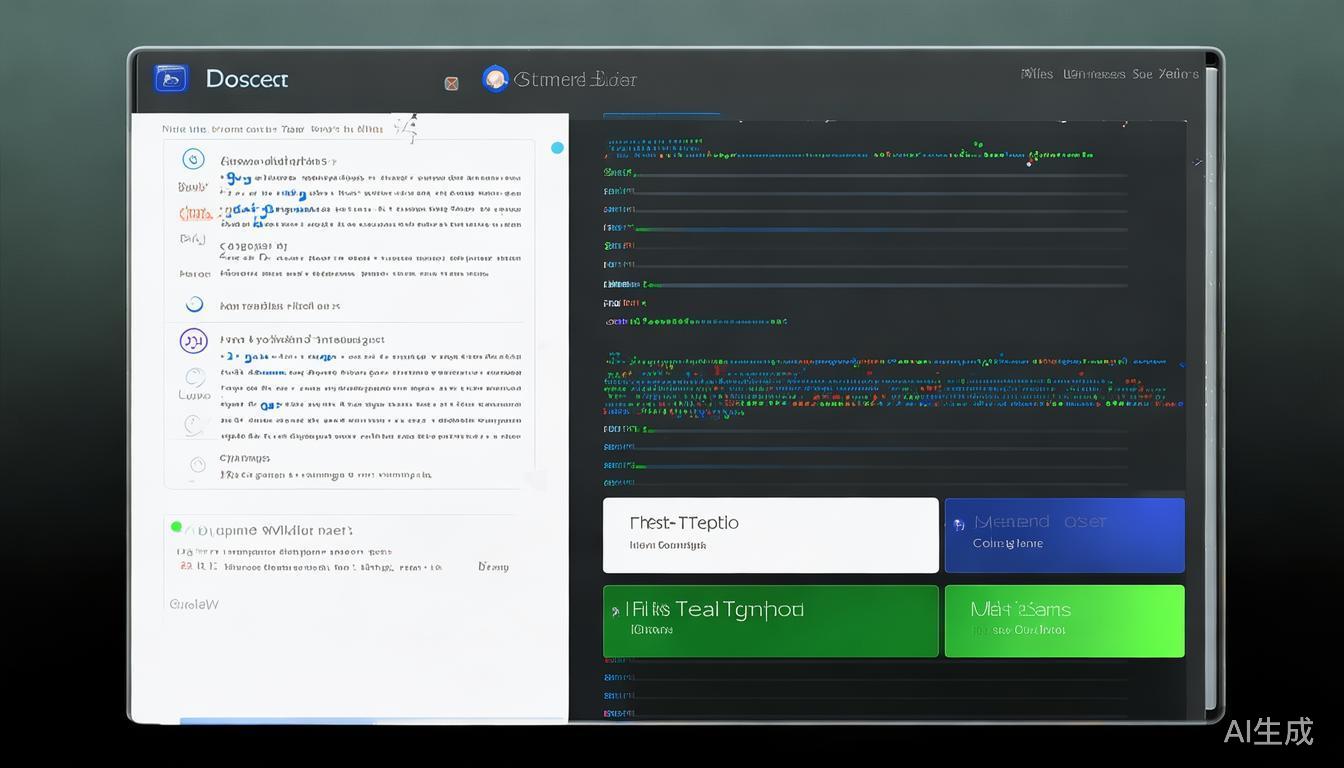Click the teal circle icon atop the first list
This screenshot has width=1344, height=768.
193,160
